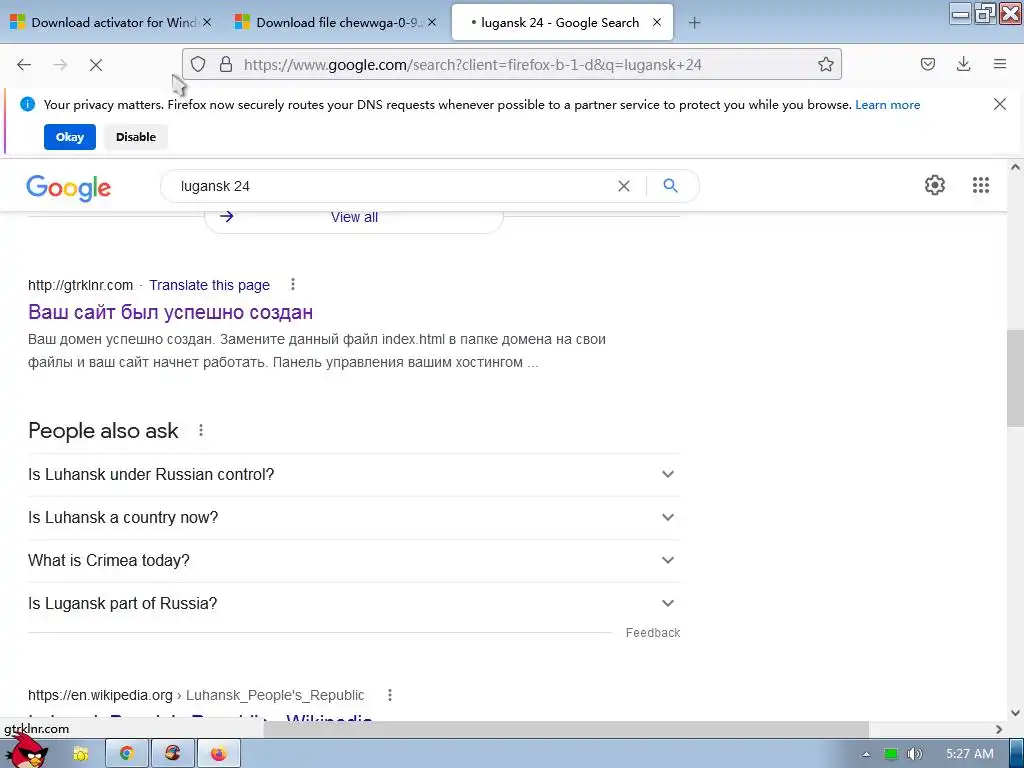
Task: Open People also ask options menu
Action: (x=201, y=430)
